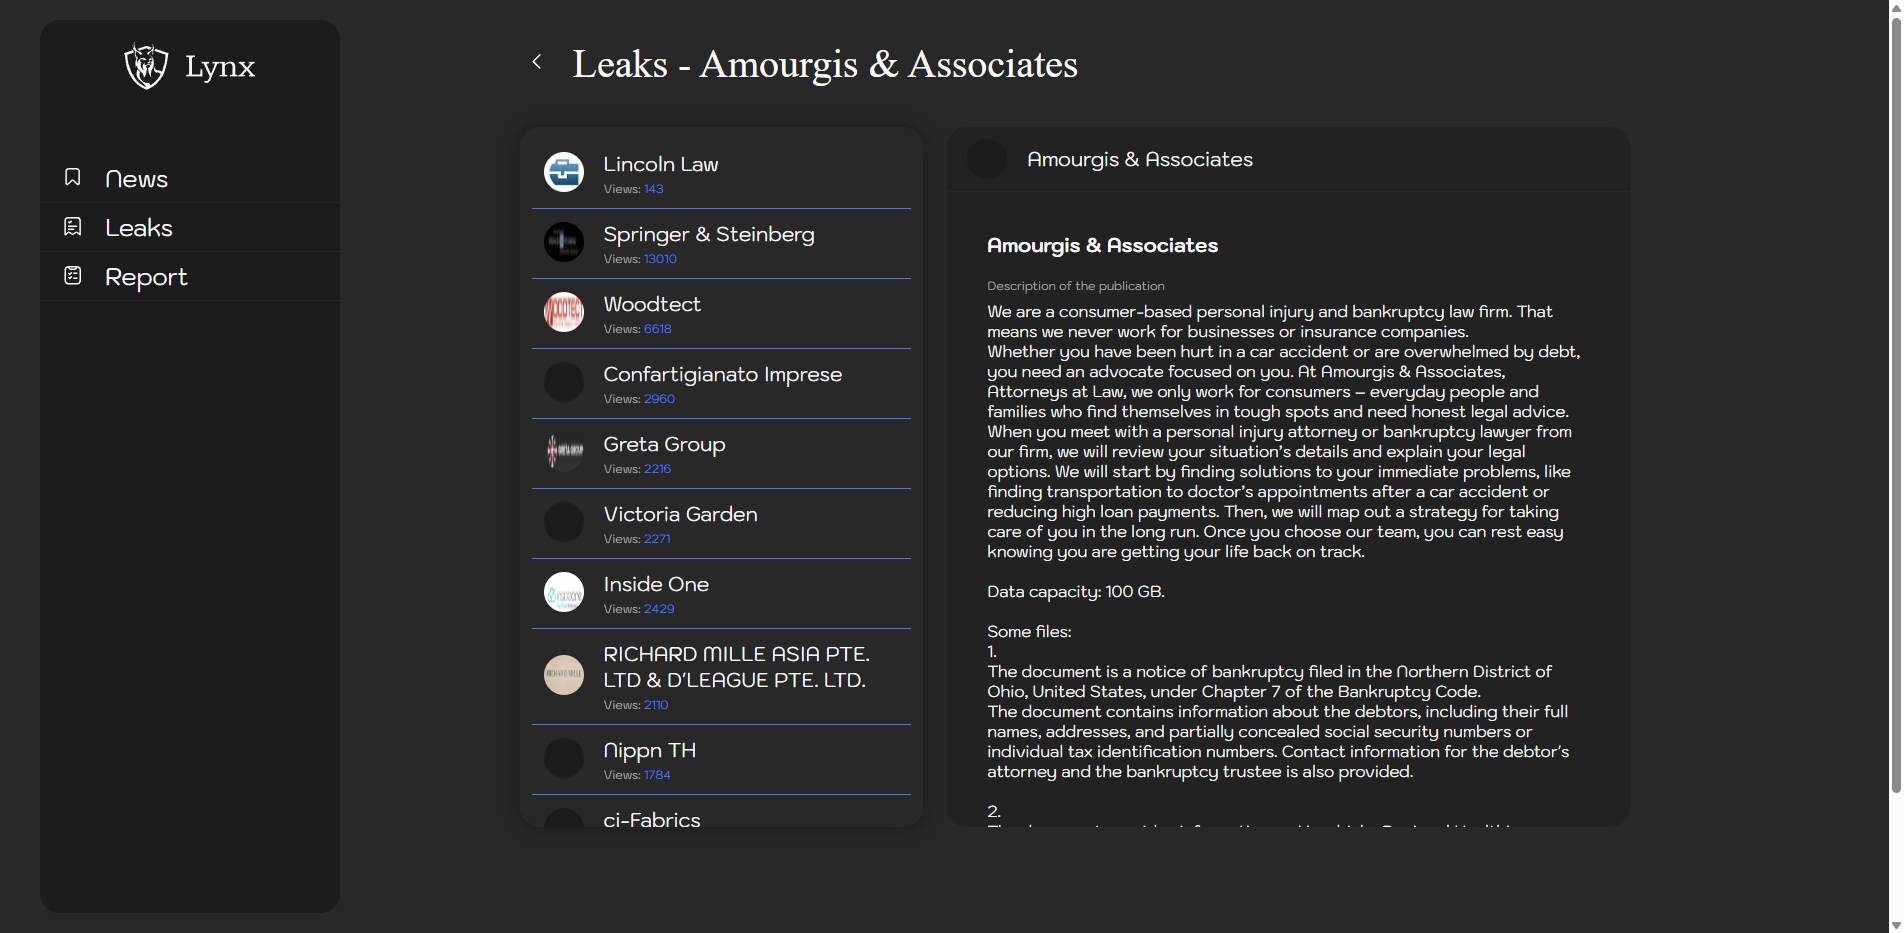
Task: Click the page's vertical scrollbar thumb
Action: click(1895, 400)
